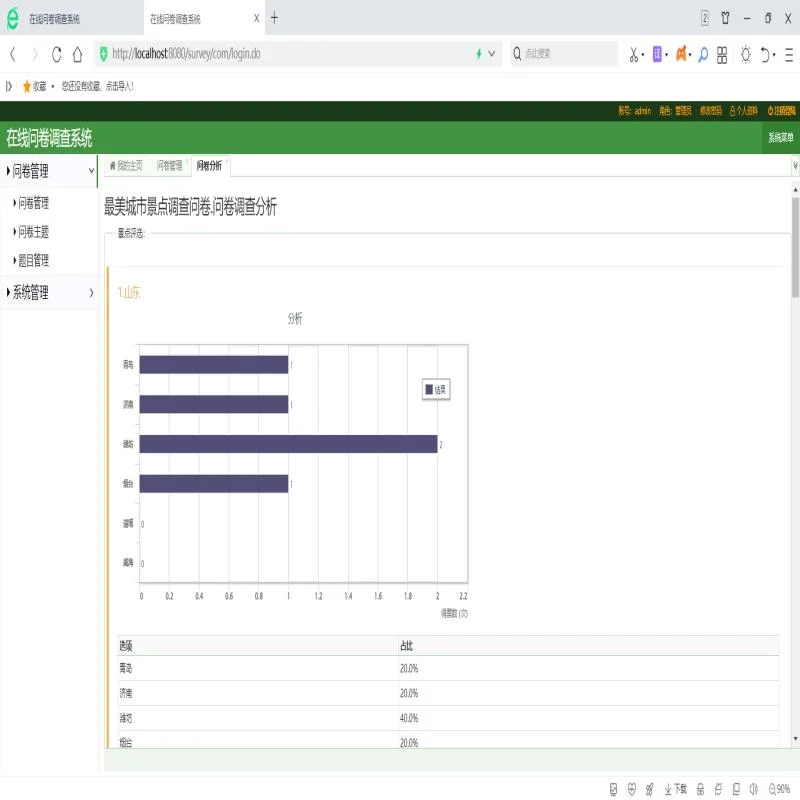Toggle reading mode in the status bar
The image size is (800, 800).
point(613,789)
